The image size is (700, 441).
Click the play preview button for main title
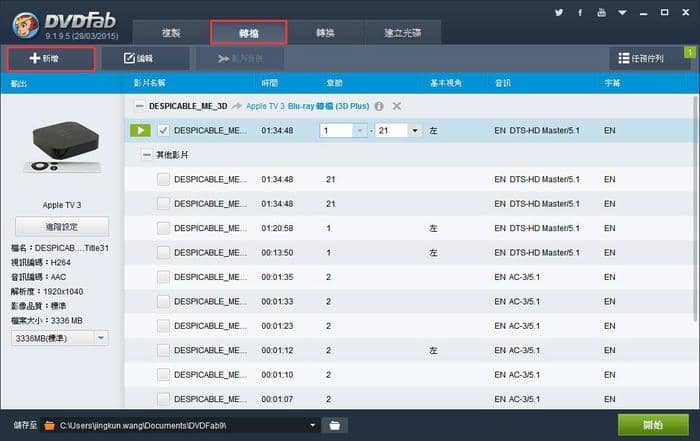coord(140,130)
